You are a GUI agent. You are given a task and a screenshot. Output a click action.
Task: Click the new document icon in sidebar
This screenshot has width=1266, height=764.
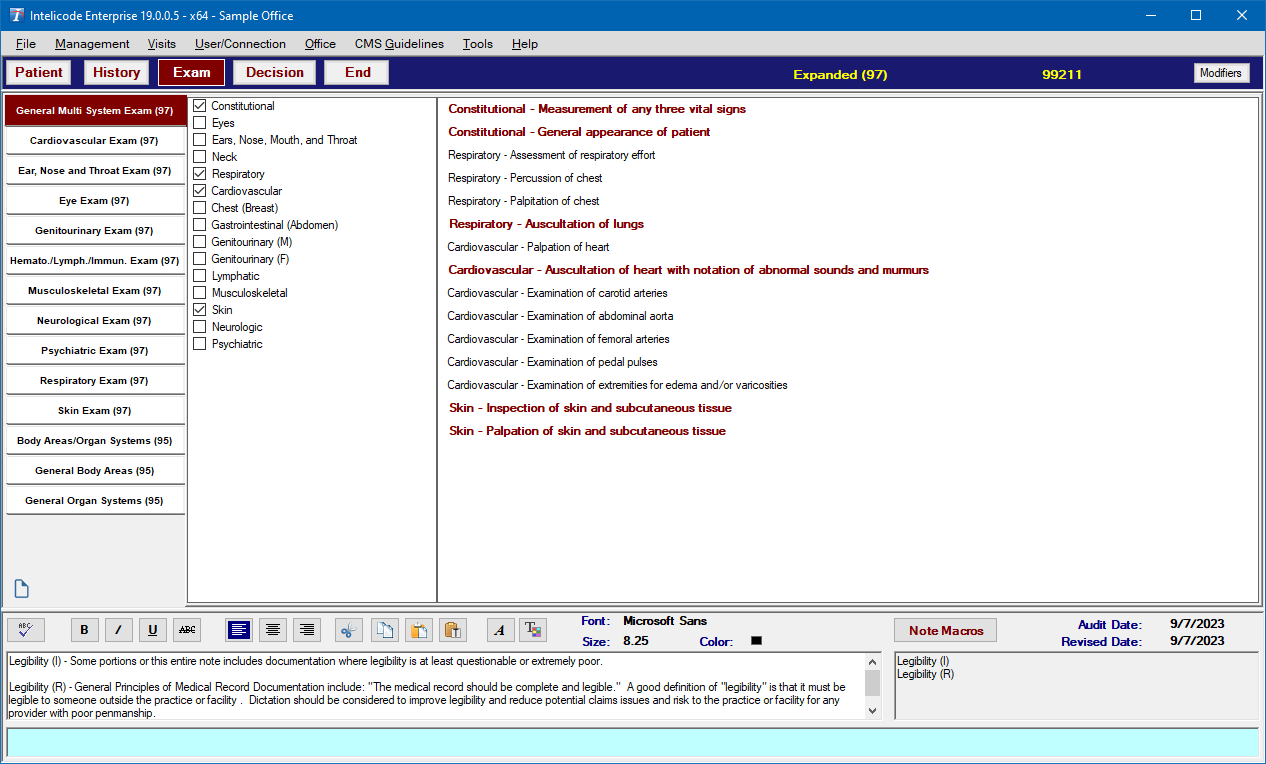pos(22,589)
